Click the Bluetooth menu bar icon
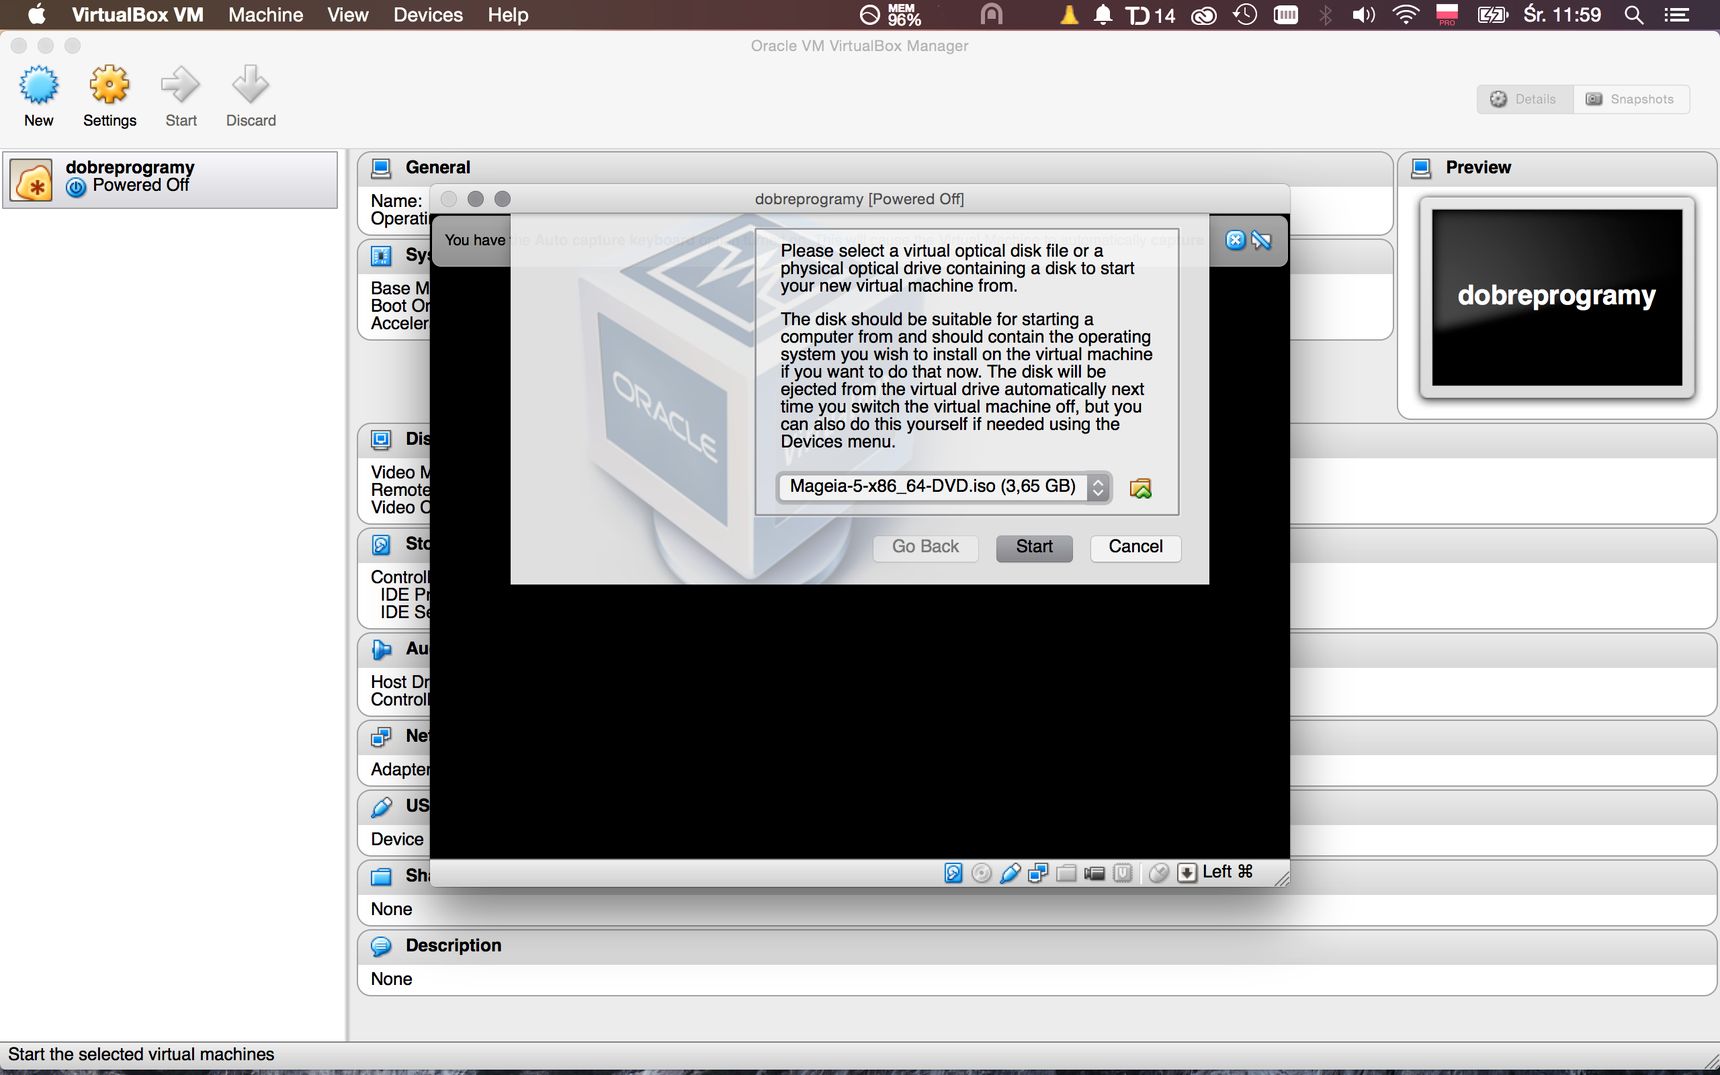Viewport: 1720px width, 1075px height. (x=1326, y=15)
